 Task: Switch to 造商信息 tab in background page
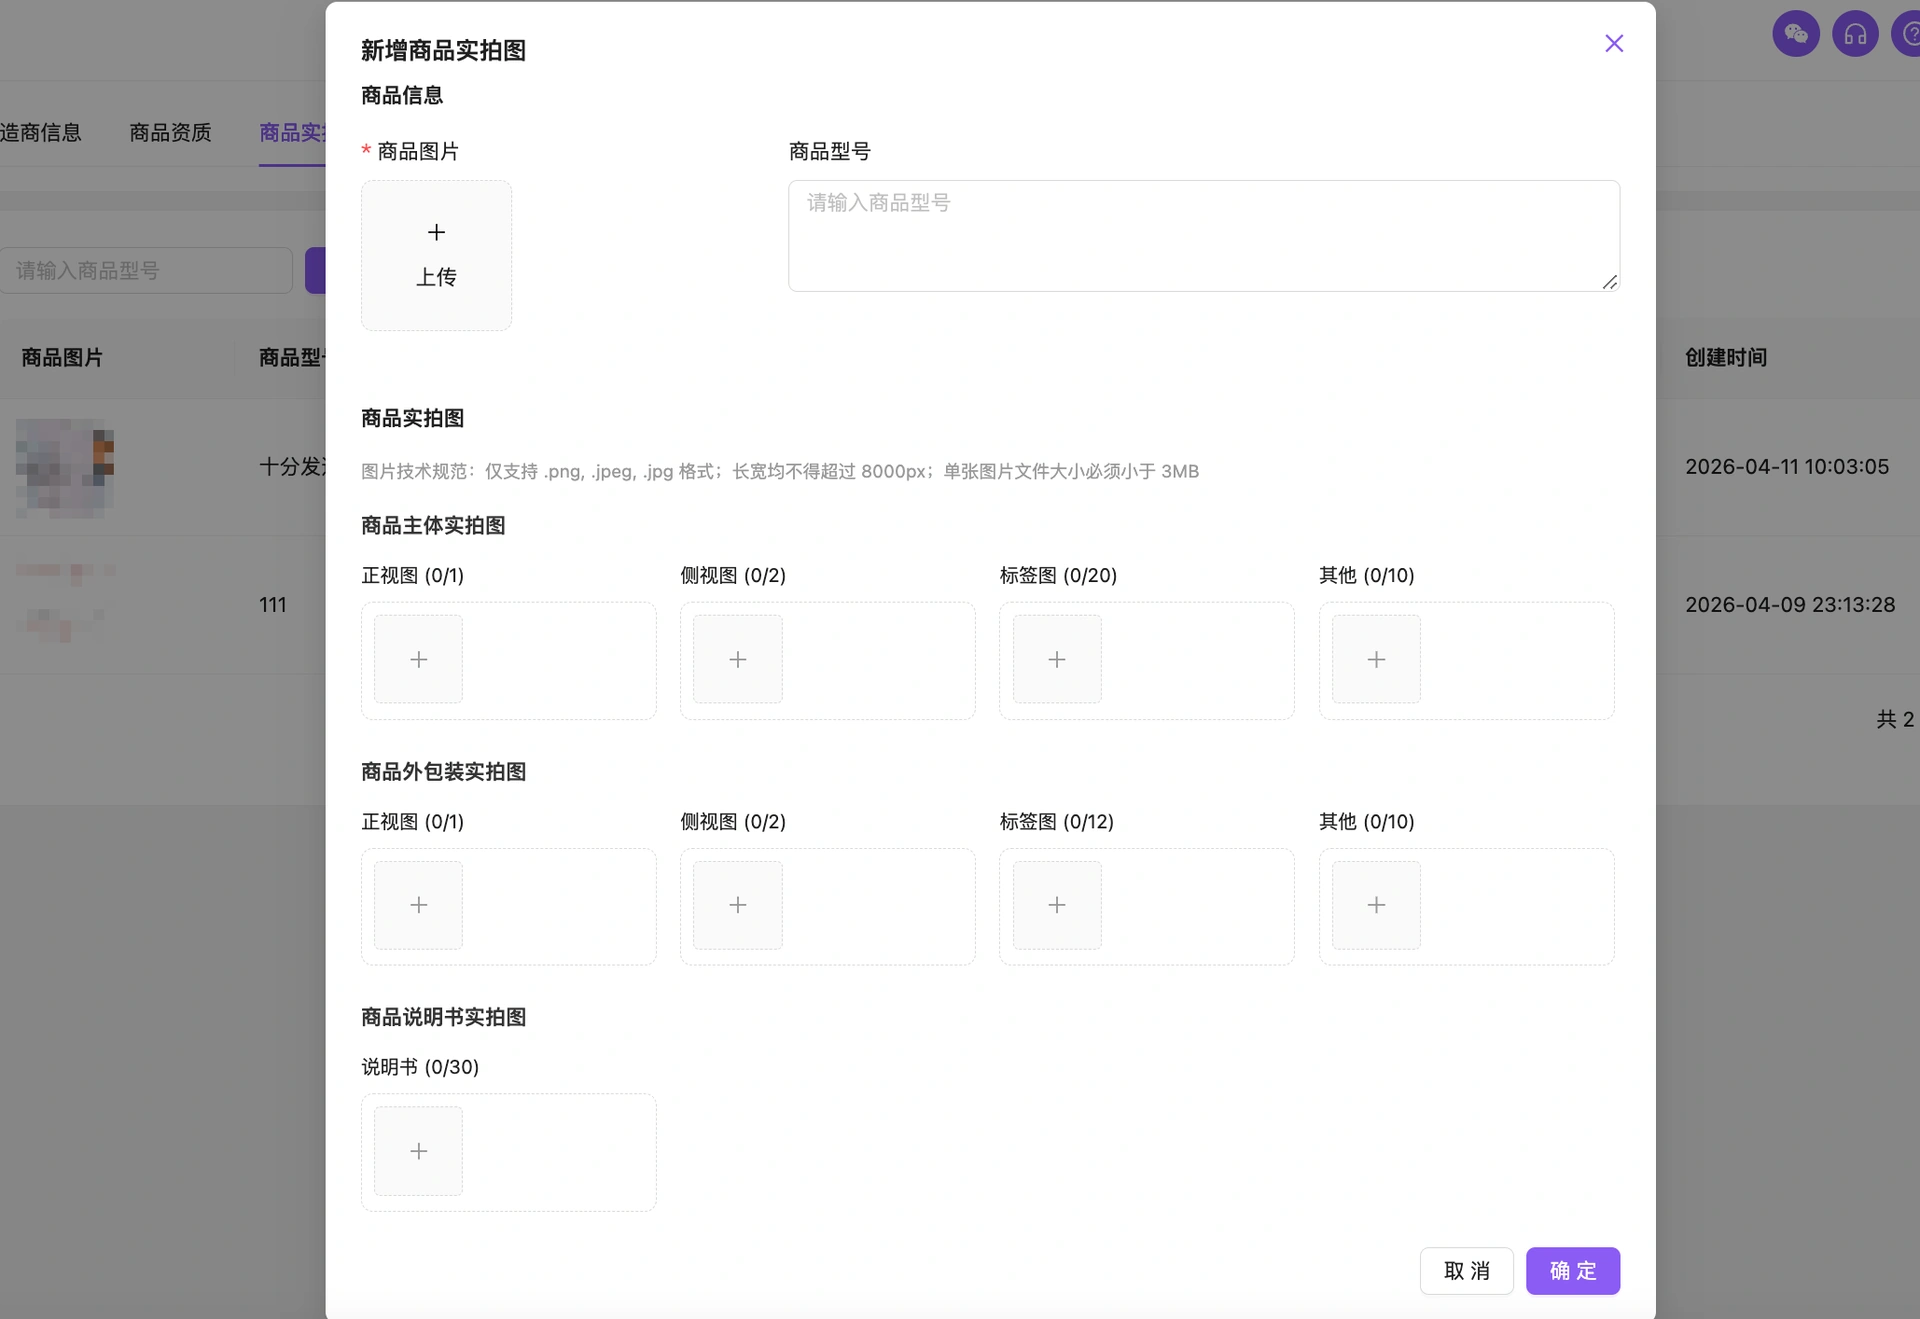point(40,133)
